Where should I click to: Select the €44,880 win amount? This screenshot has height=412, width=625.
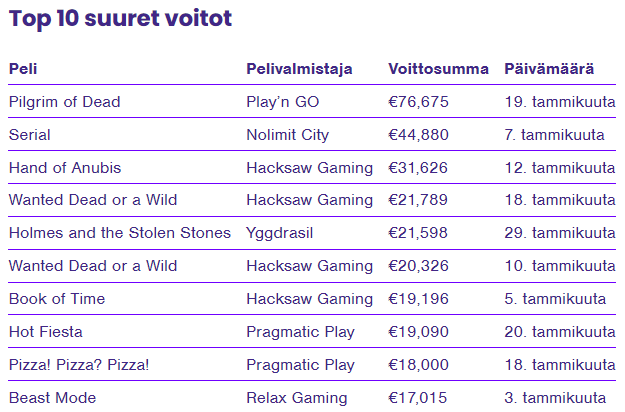point(419,135)
